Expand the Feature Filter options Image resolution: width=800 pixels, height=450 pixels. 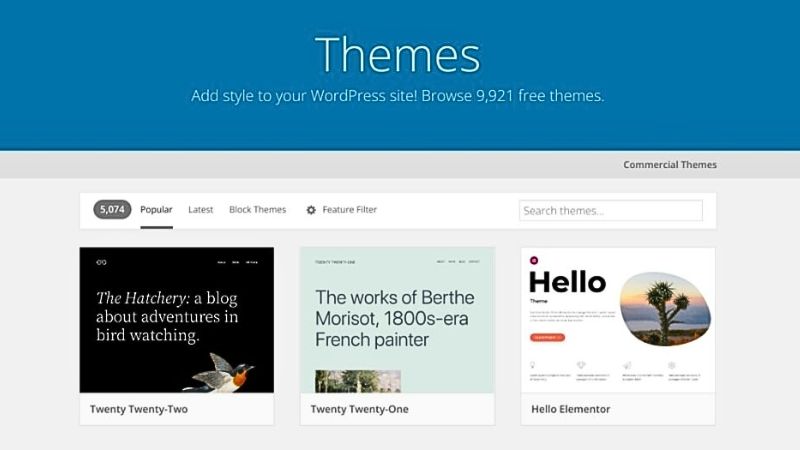tap(349, 210)
